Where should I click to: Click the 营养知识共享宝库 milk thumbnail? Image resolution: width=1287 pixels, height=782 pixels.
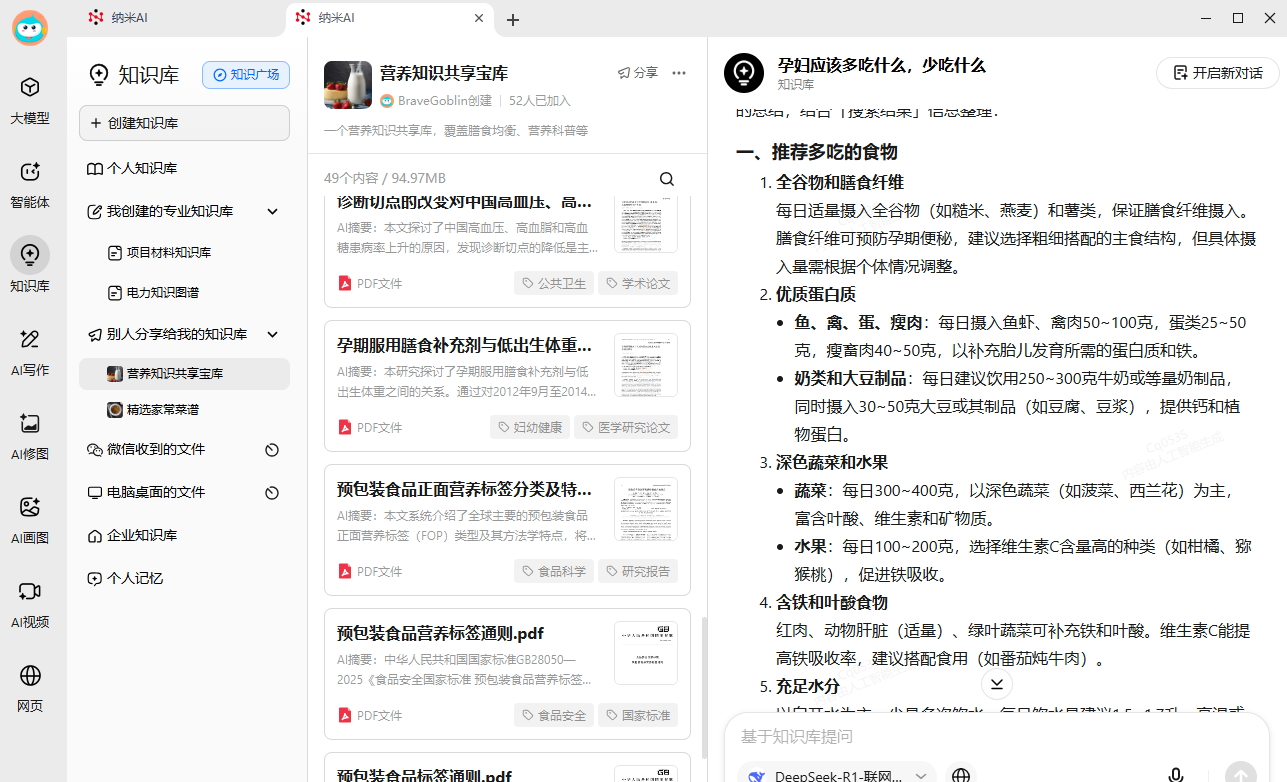[348, 85]
